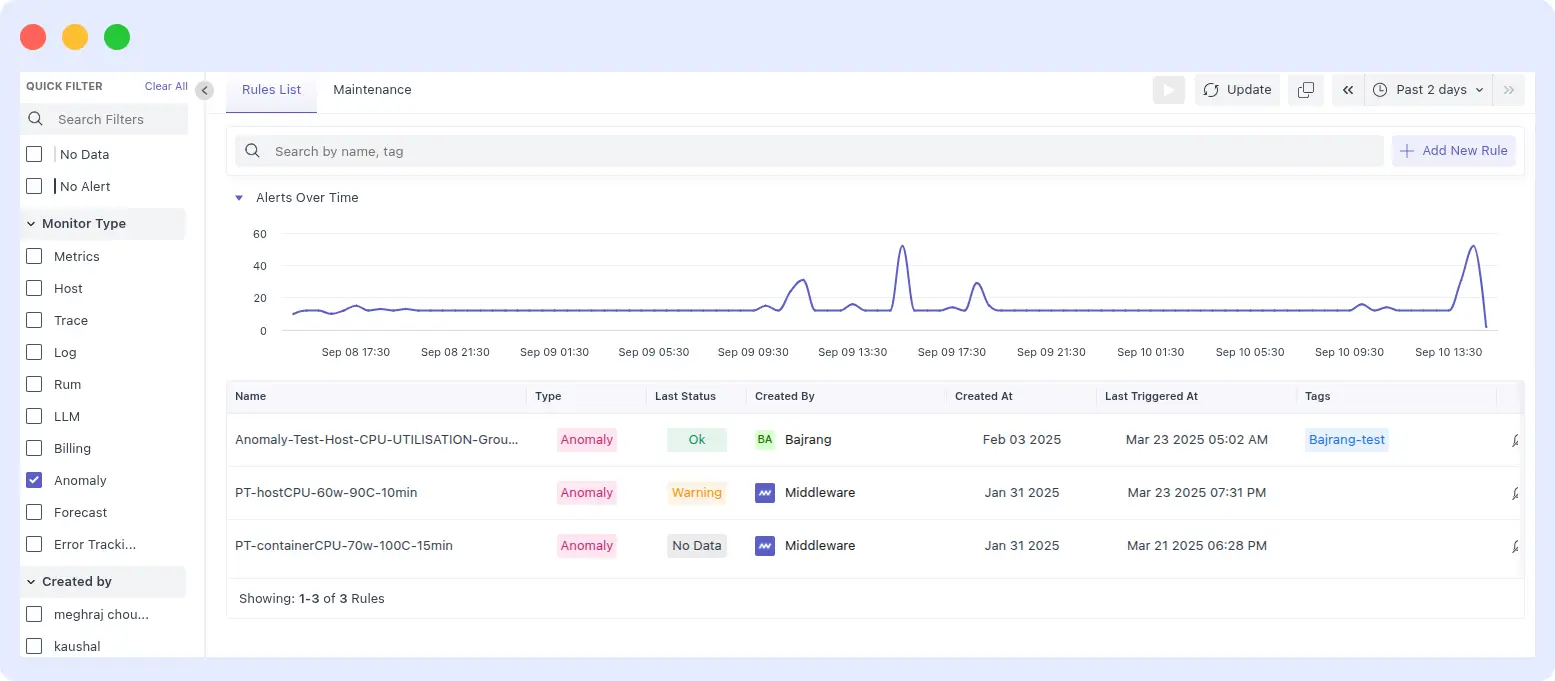
Task: Click the mute bell icon on the Anomaly-Test row
Action: (x=1516, y=440)
